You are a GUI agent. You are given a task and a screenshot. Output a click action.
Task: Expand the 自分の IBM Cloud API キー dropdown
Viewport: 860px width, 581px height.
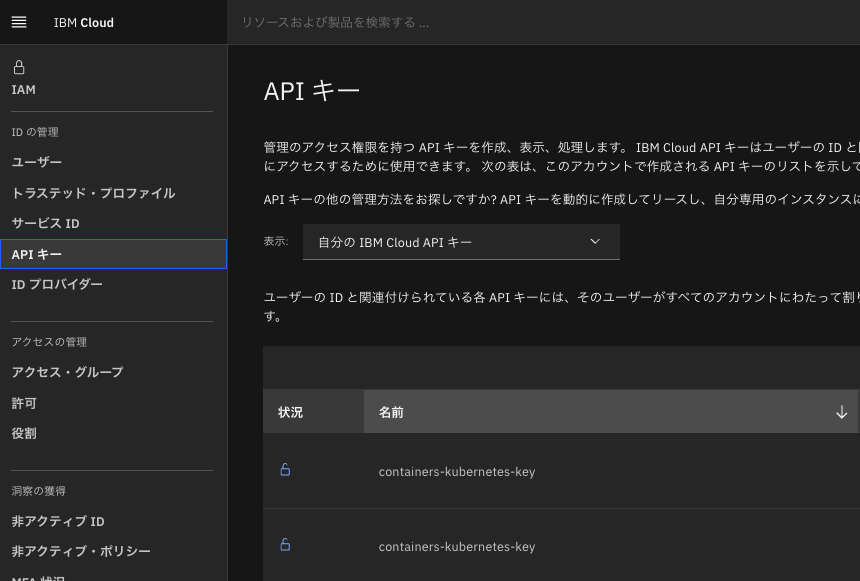[x=461, y=242]
